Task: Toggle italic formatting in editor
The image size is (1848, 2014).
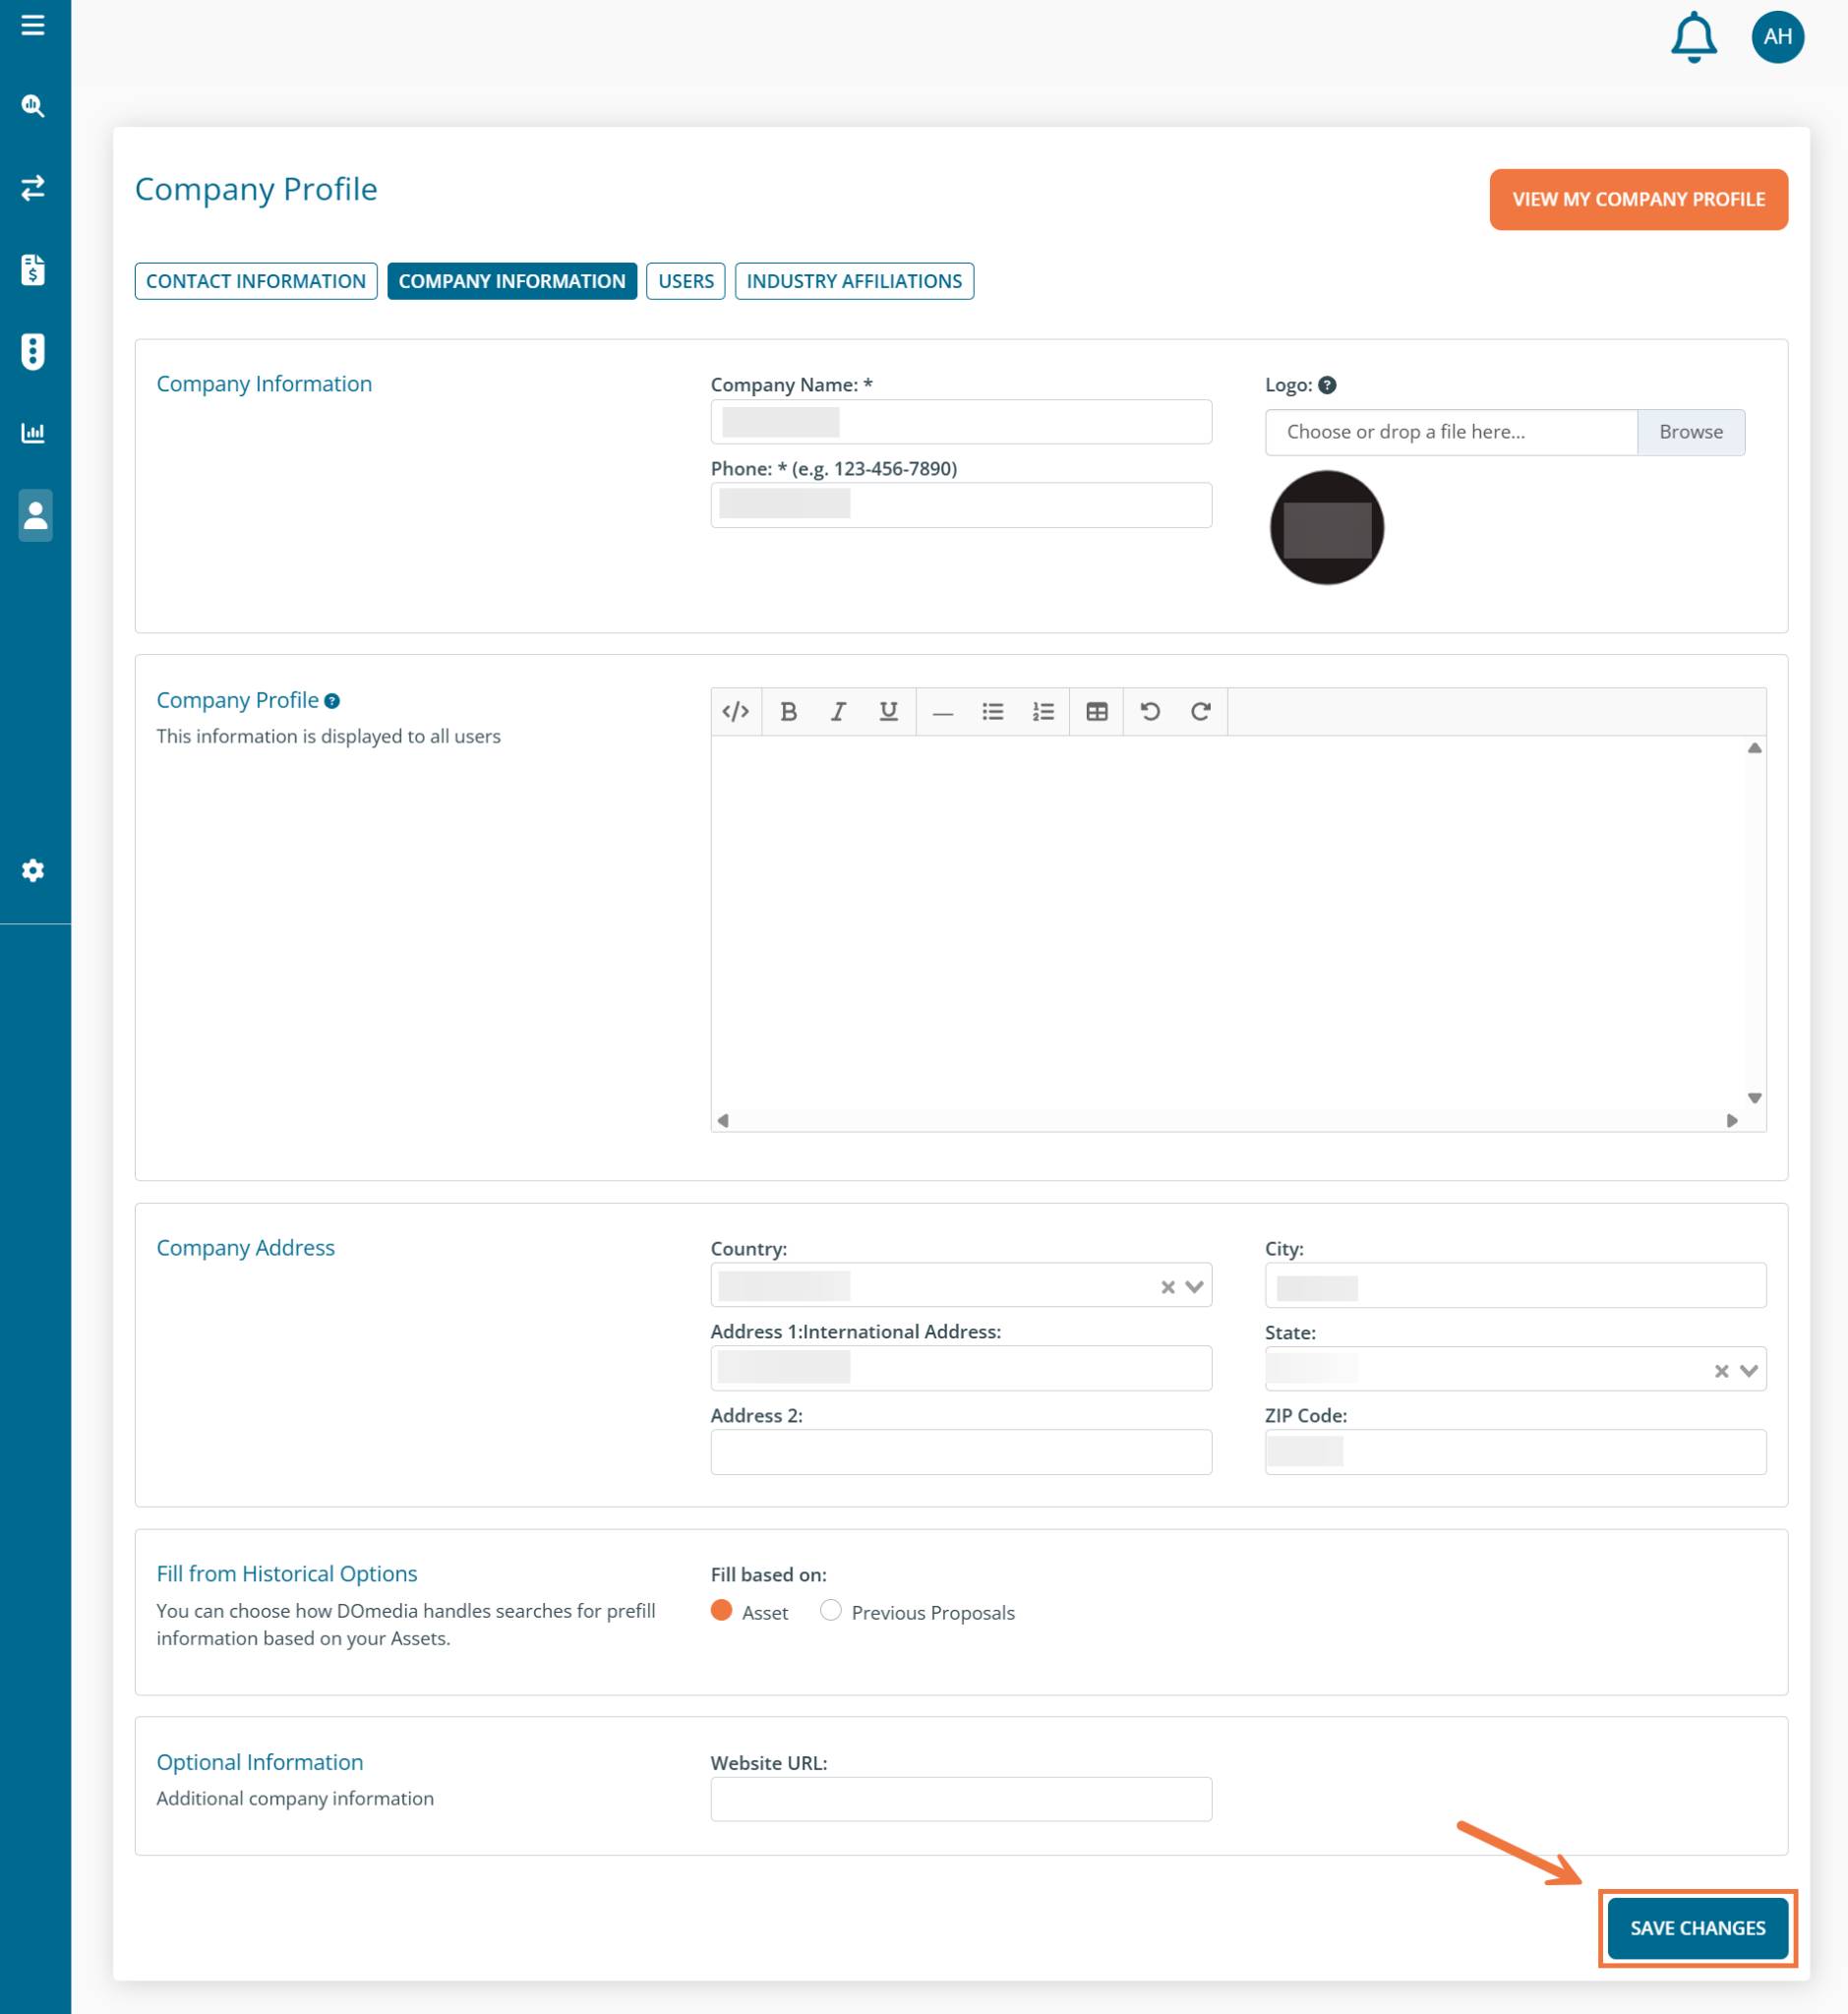Action: pyautogui.click(x=838, y=711)
